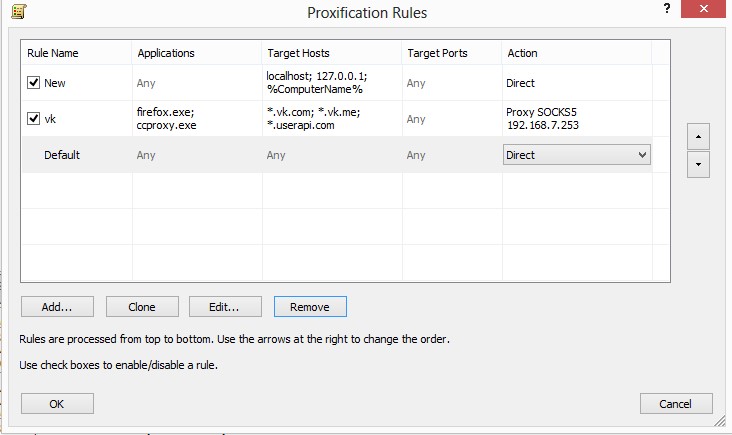Click the application icon in title bar
Screen dimensions: 732x435
click(14, 12)
